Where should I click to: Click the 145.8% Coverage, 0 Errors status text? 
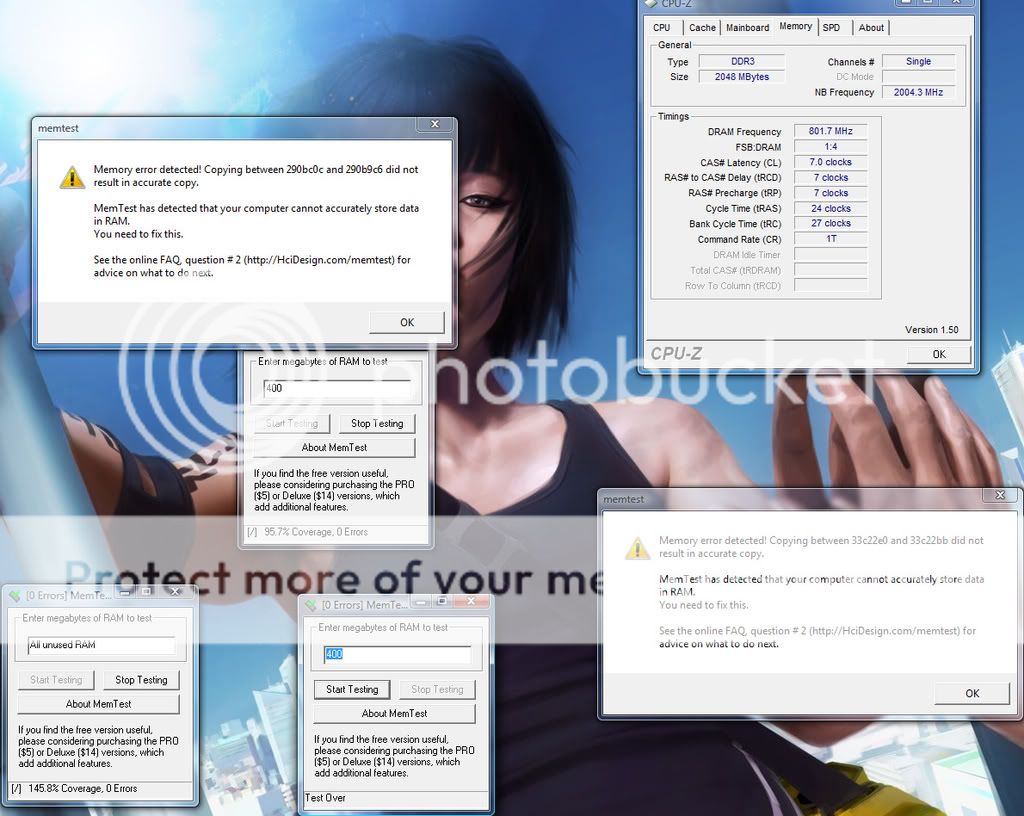click(x=83, y=789)
